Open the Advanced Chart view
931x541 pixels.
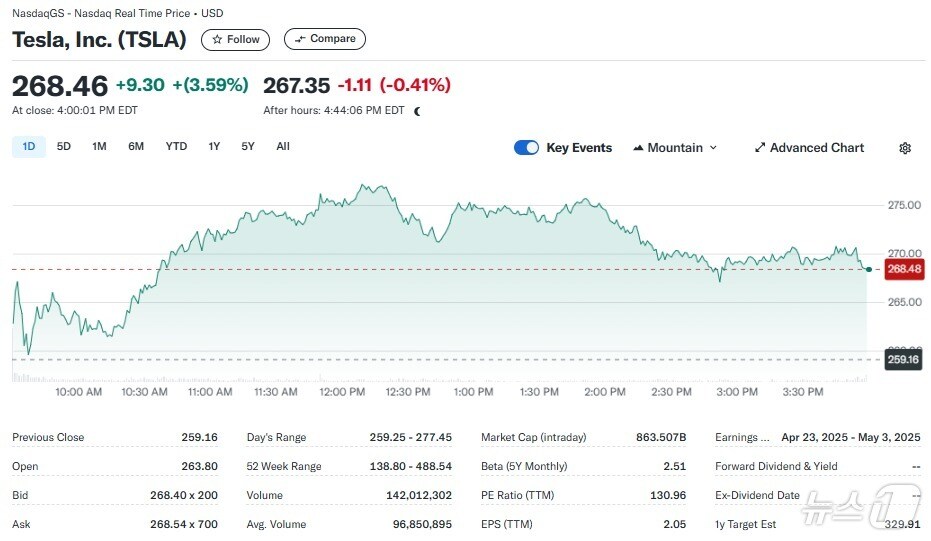click(x=808, y=148)
